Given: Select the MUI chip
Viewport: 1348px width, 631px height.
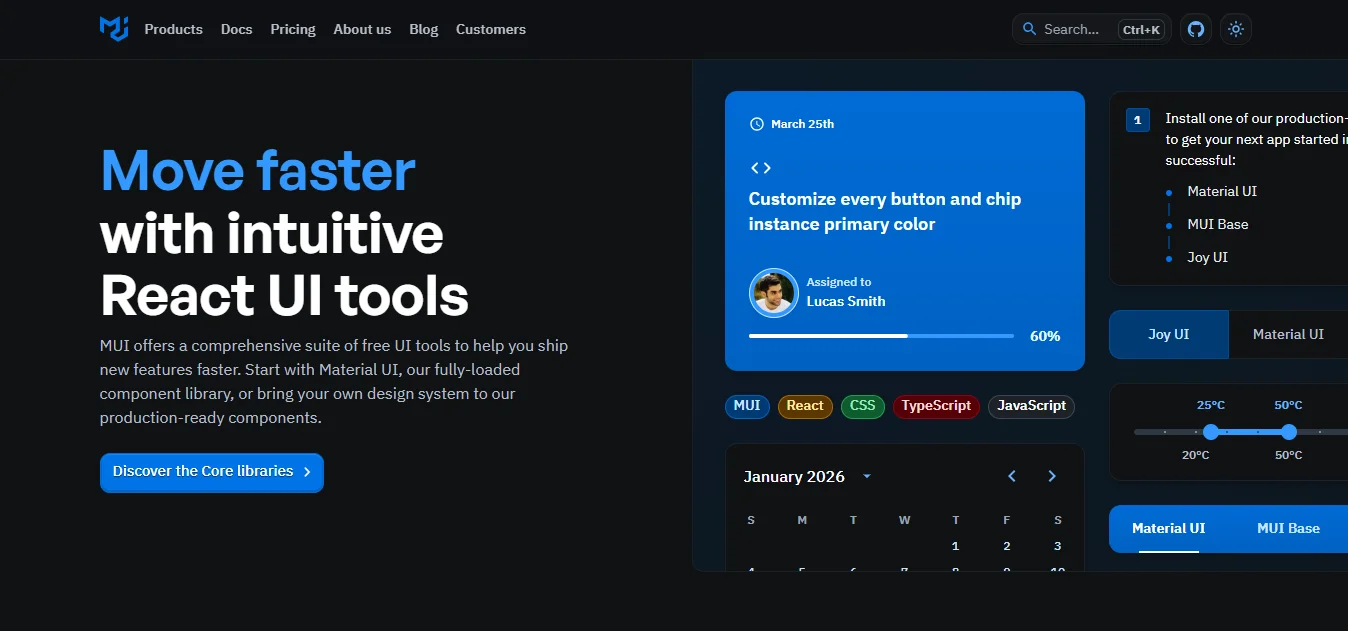Looking at the screenshot, I should (747, 406).
